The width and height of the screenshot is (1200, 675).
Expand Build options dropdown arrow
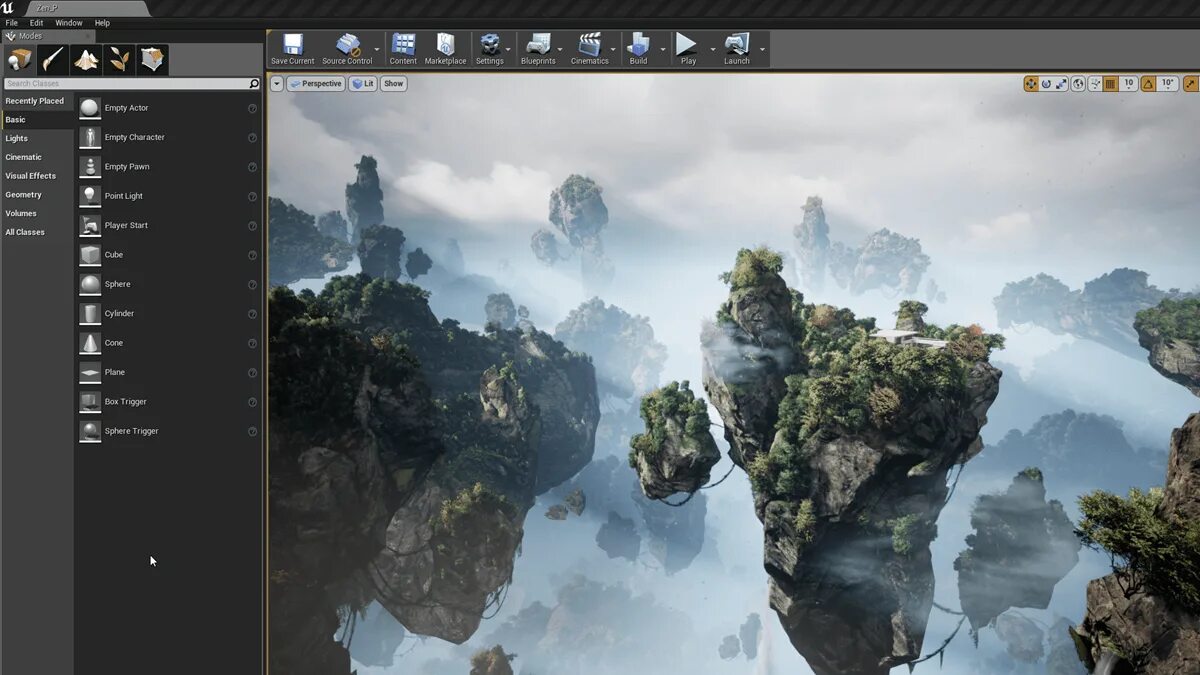pos(662,49)
